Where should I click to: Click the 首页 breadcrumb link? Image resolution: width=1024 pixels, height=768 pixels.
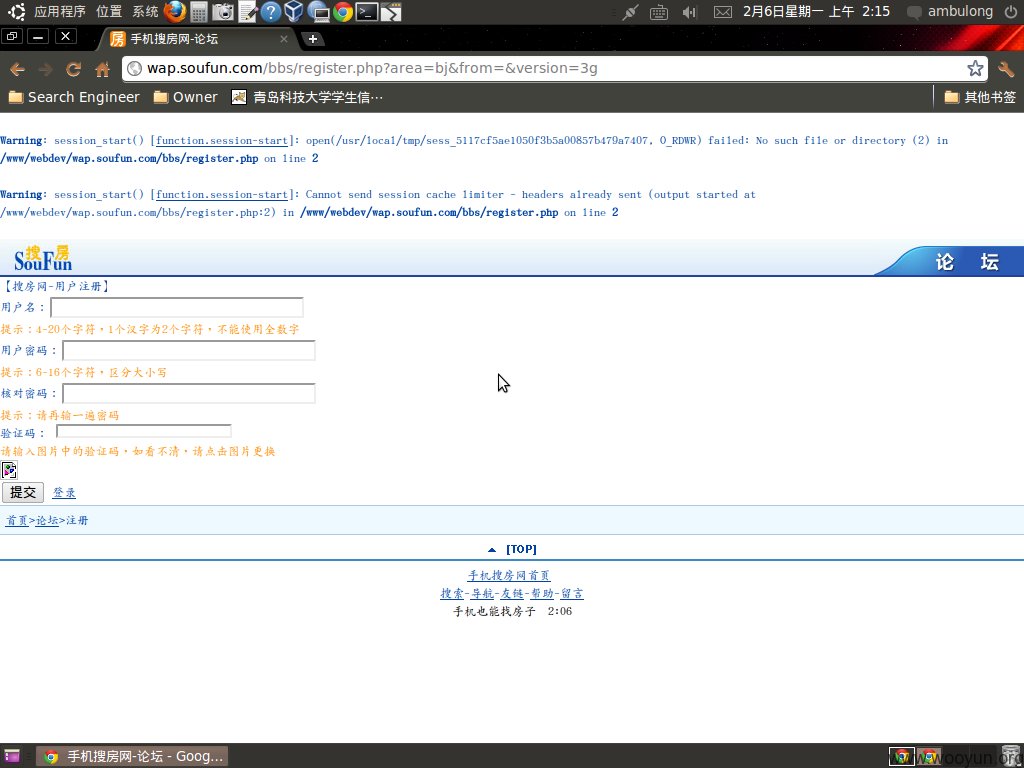coord(17,520)
